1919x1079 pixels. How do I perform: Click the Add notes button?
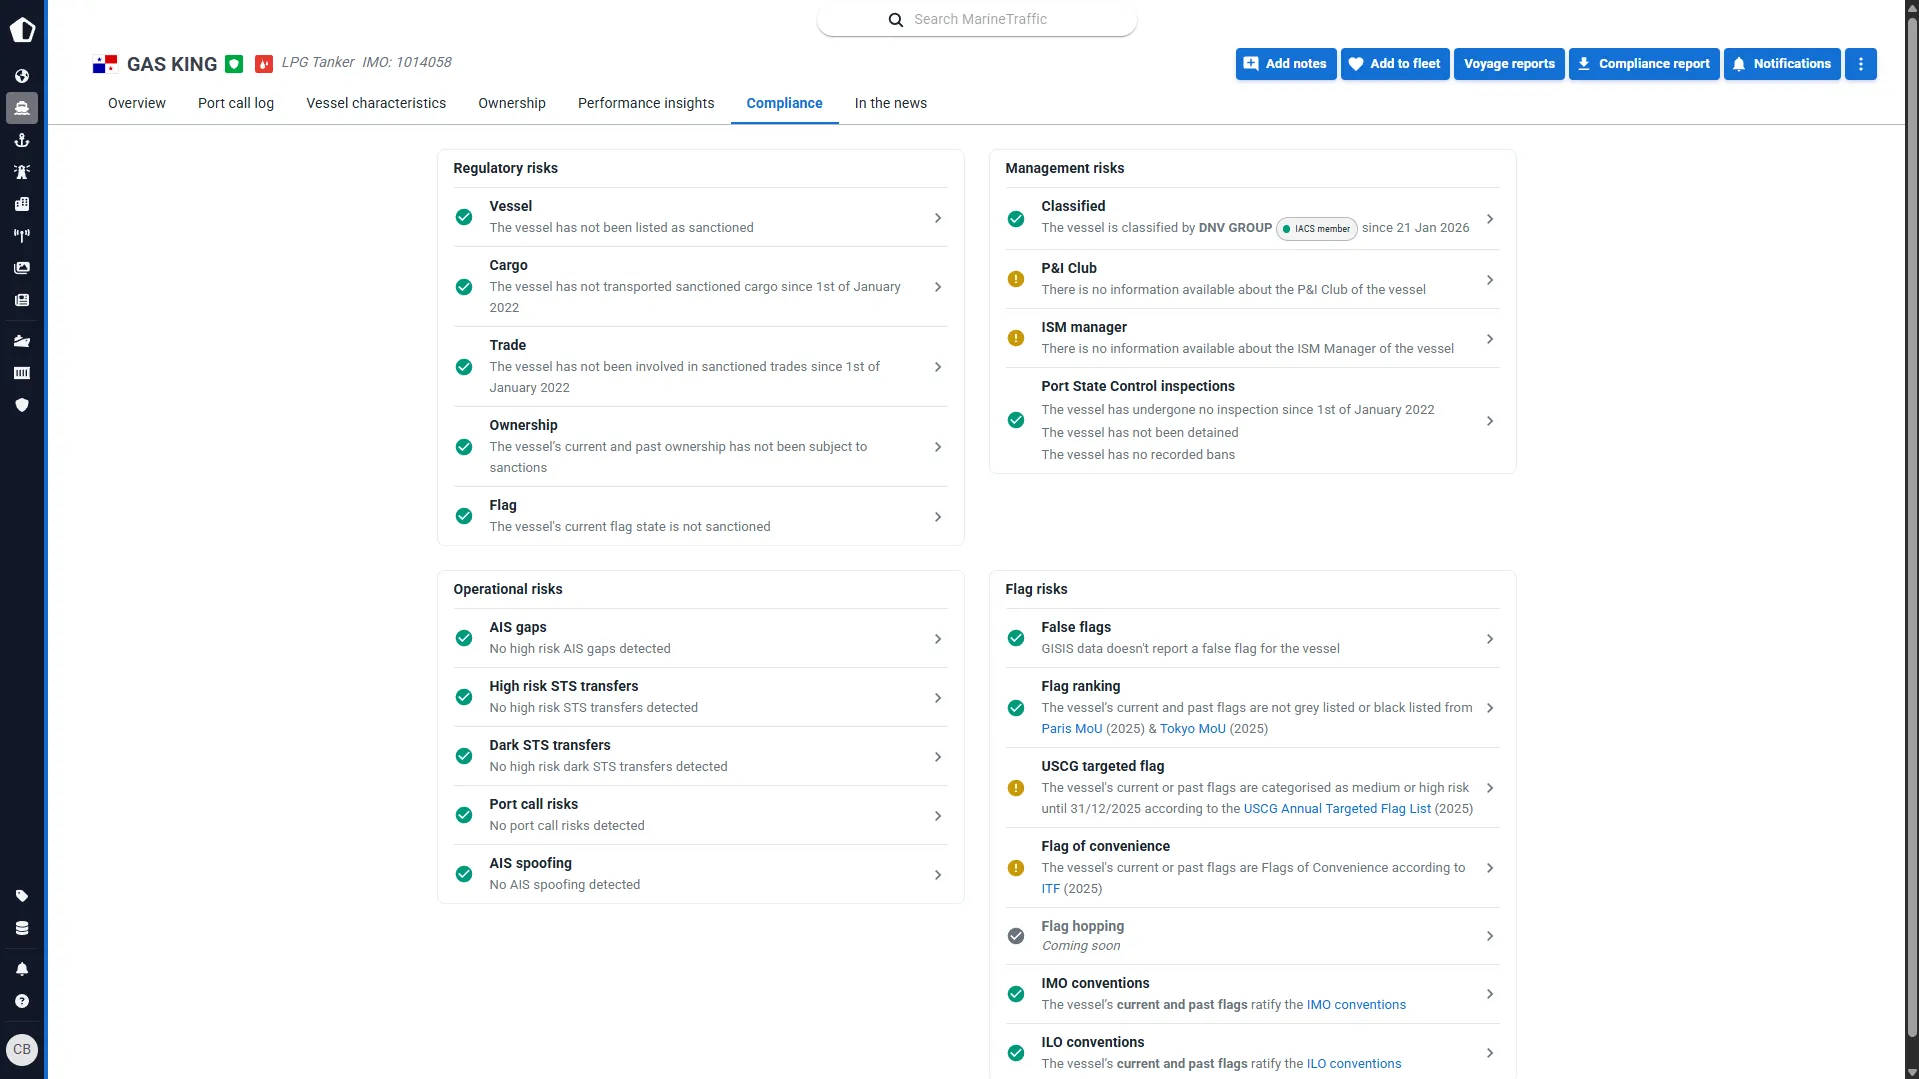1286,64
